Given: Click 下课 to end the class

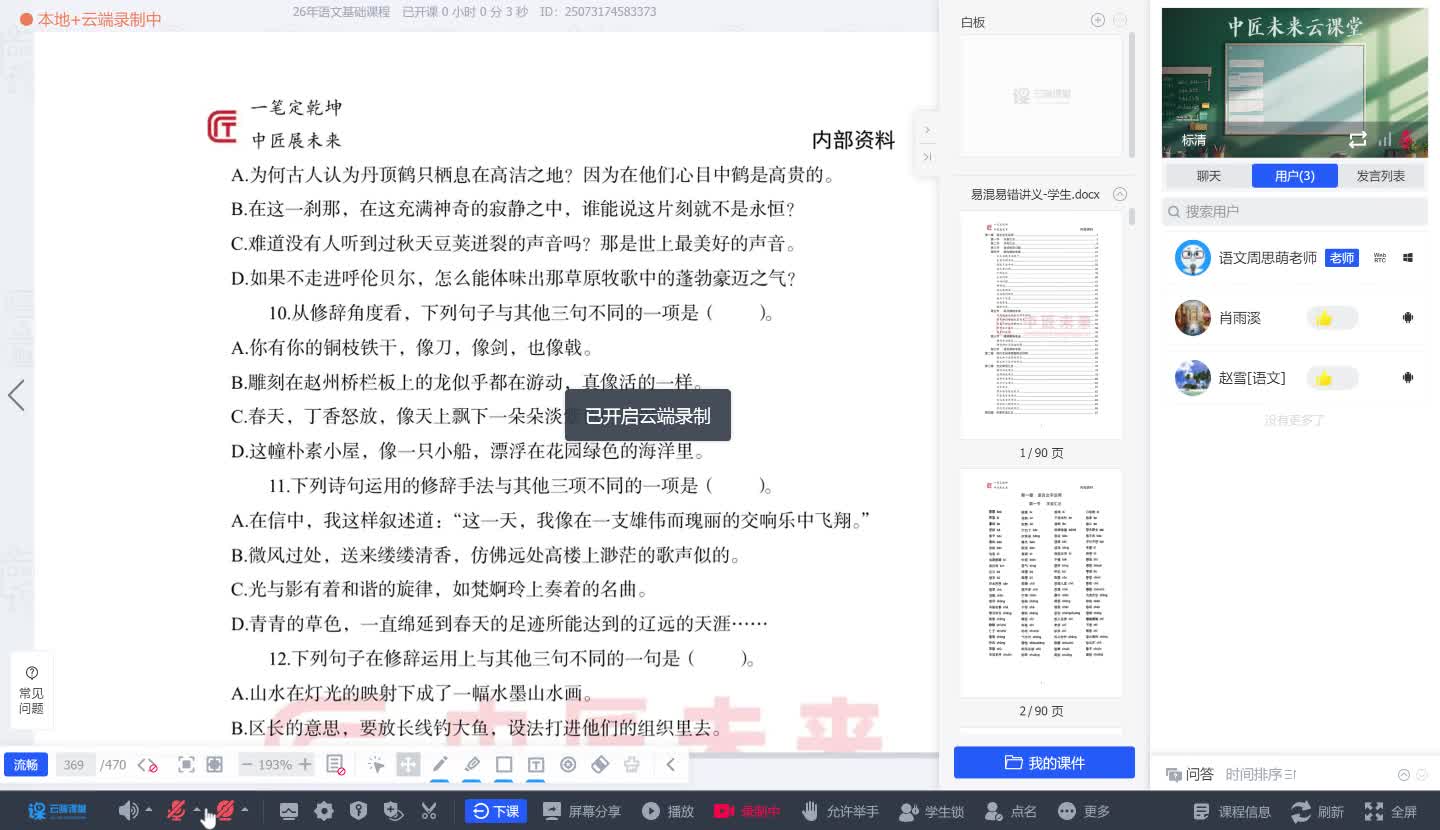Looking at the screenshot, I should 496,811.
